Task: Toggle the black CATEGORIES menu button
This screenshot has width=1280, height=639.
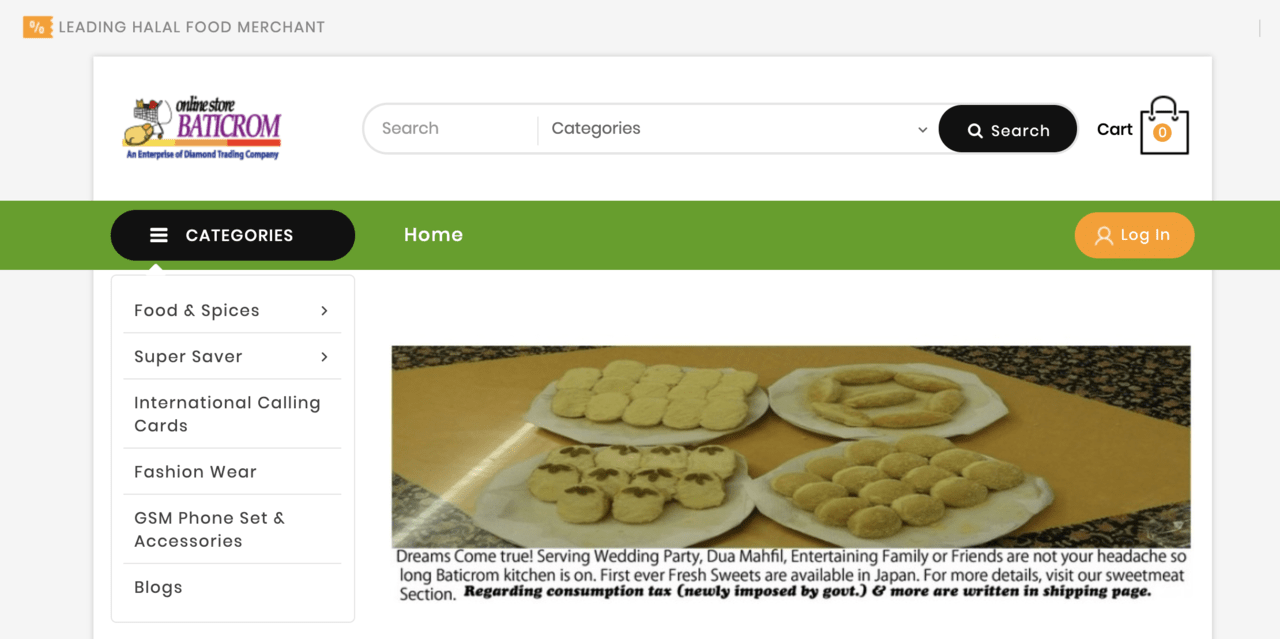Action: [233, 235]
